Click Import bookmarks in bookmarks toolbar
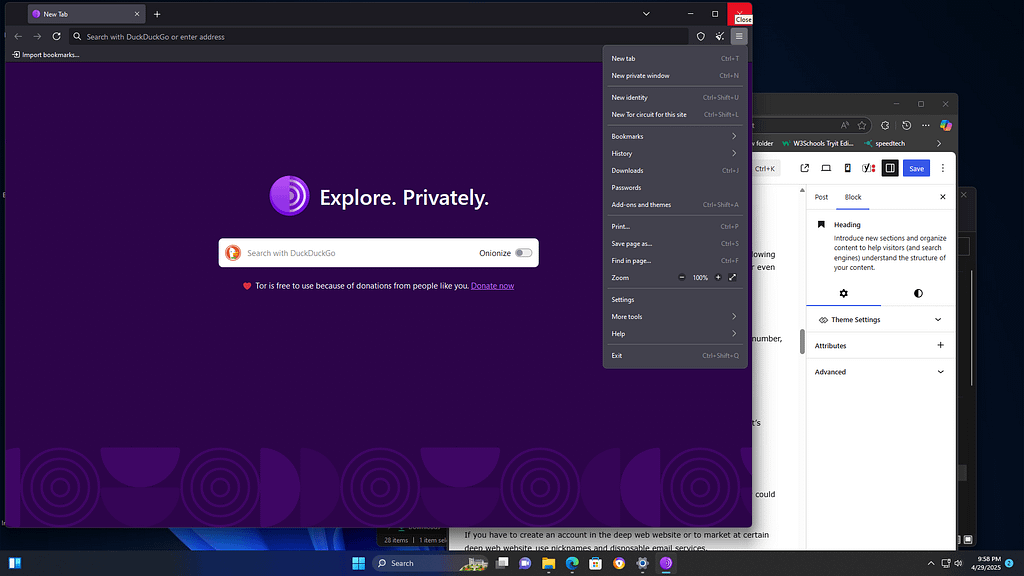1024x576 pixels. click(46, 55)
